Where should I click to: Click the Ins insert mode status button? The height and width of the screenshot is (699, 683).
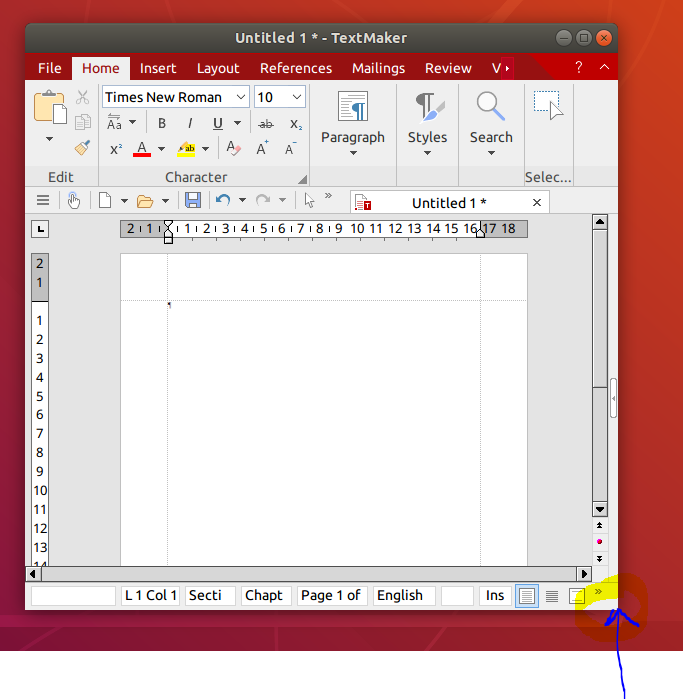tap(495, 595)
